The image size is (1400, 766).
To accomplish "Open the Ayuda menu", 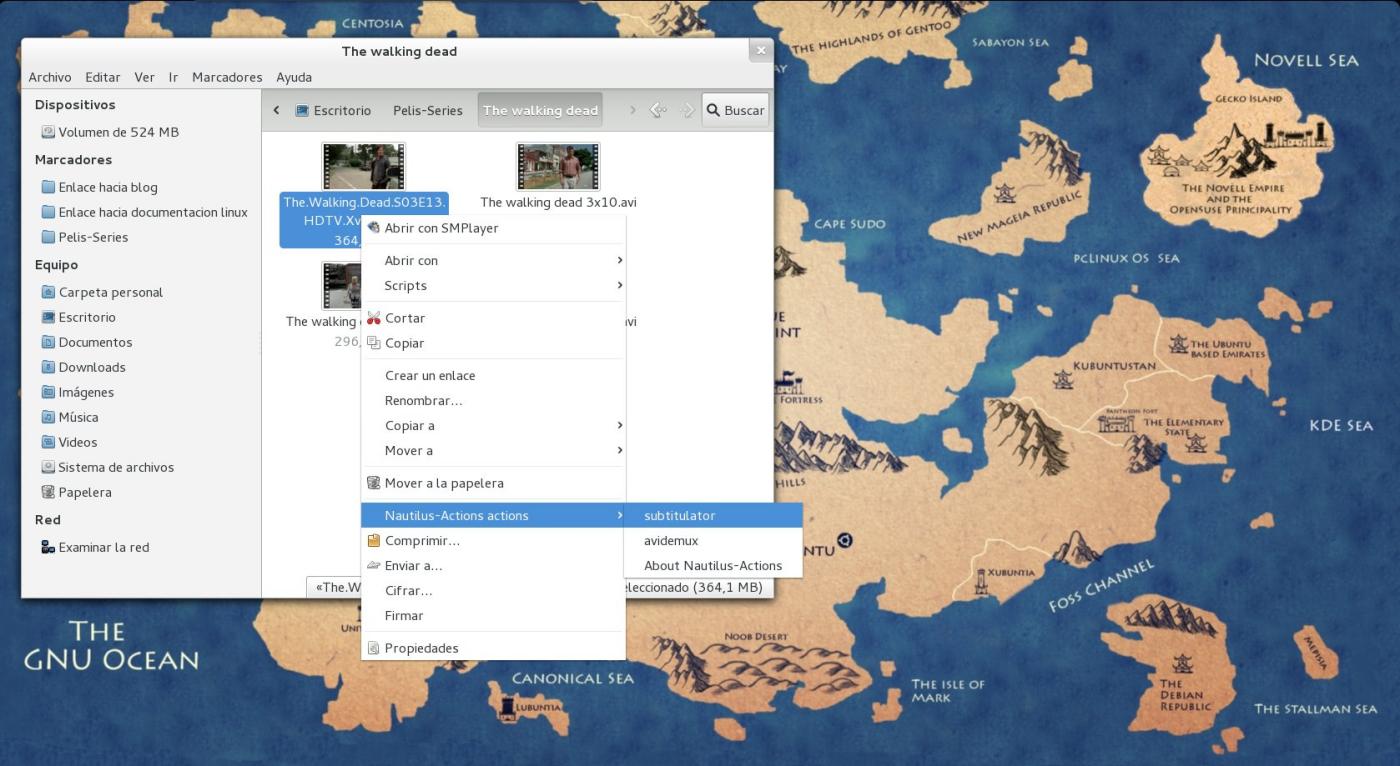I will tap(294, 77).
